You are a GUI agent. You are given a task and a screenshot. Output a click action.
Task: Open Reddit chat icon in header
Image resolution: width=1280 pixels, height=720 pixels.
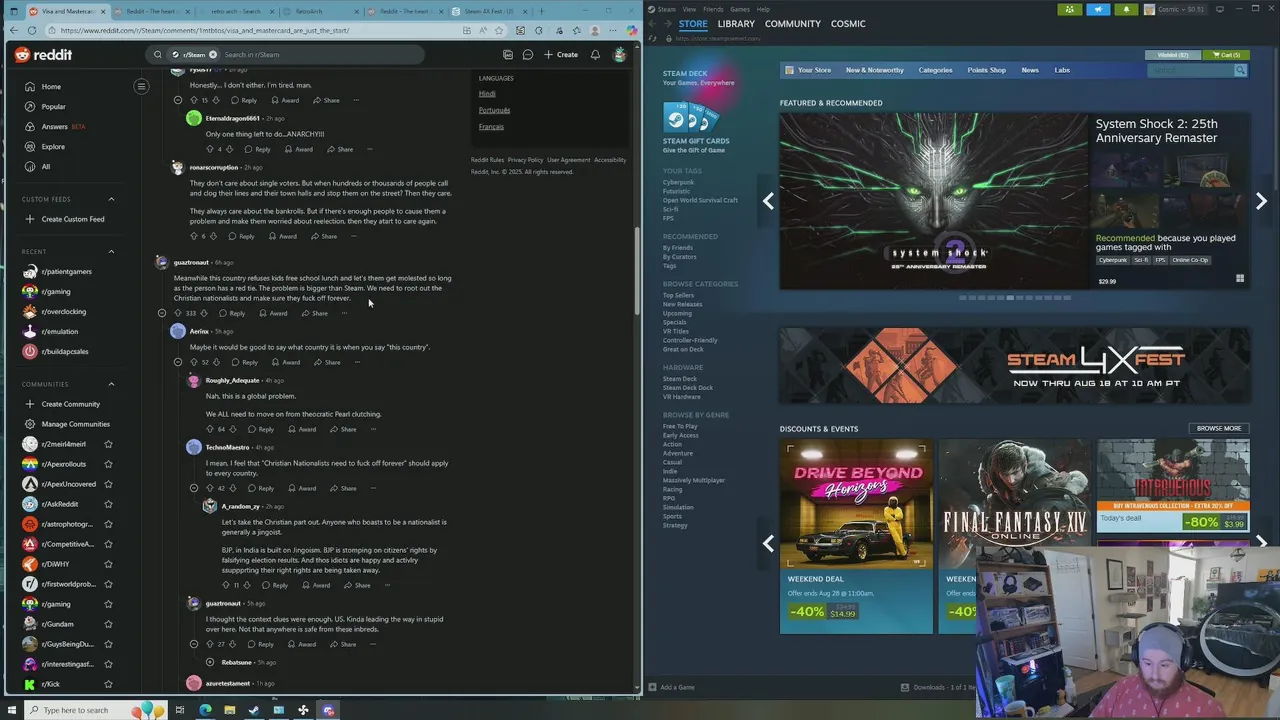pos(528,55)
